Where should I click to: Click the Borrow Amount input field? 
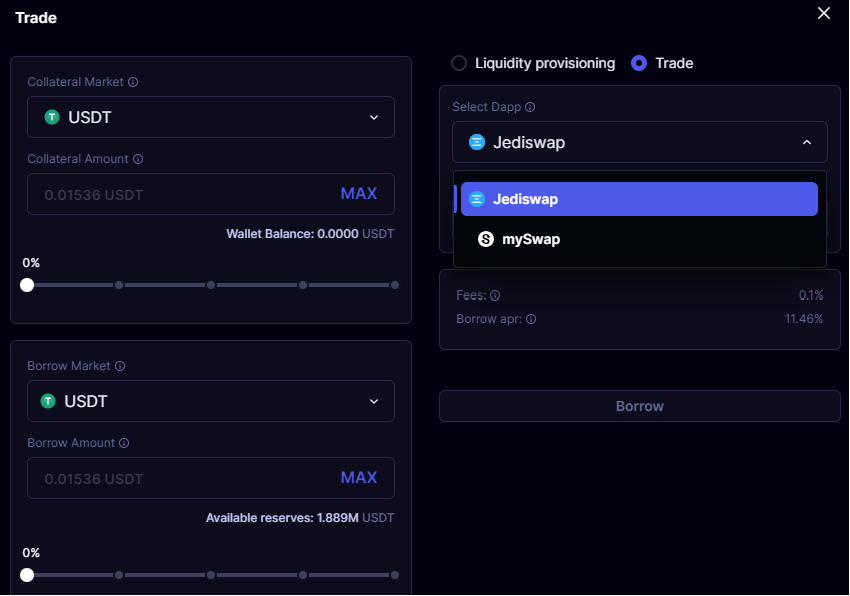click(x=211, y=478)
